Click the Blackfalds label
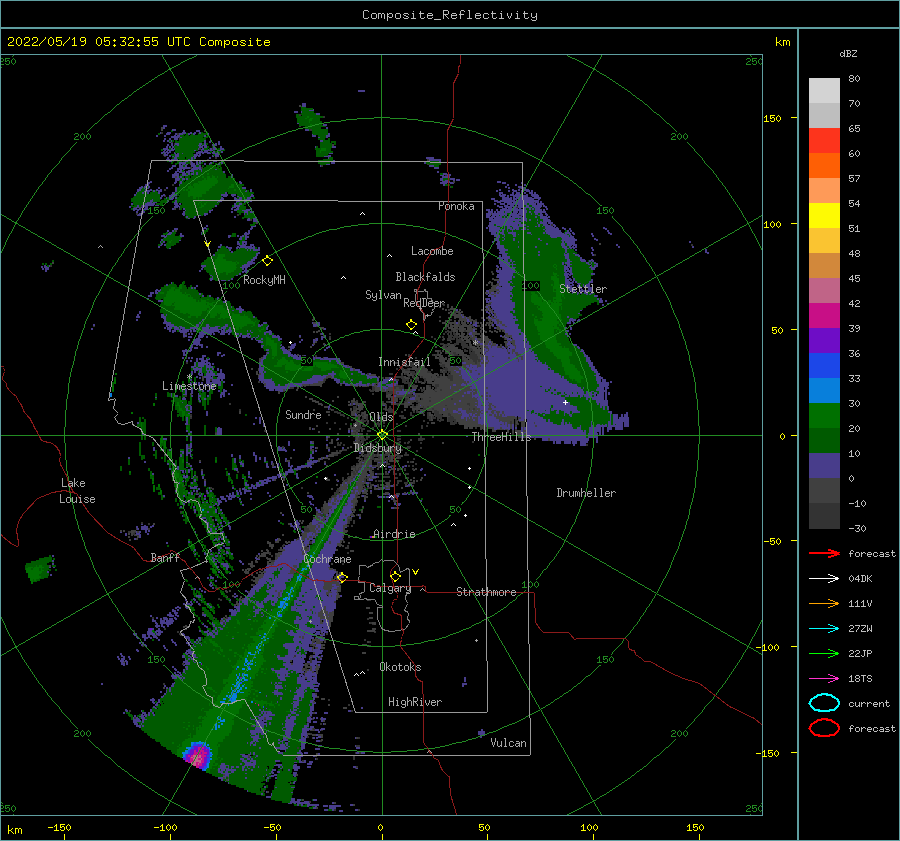The width and height of the screenshot is (900, 841). (425, 277)
